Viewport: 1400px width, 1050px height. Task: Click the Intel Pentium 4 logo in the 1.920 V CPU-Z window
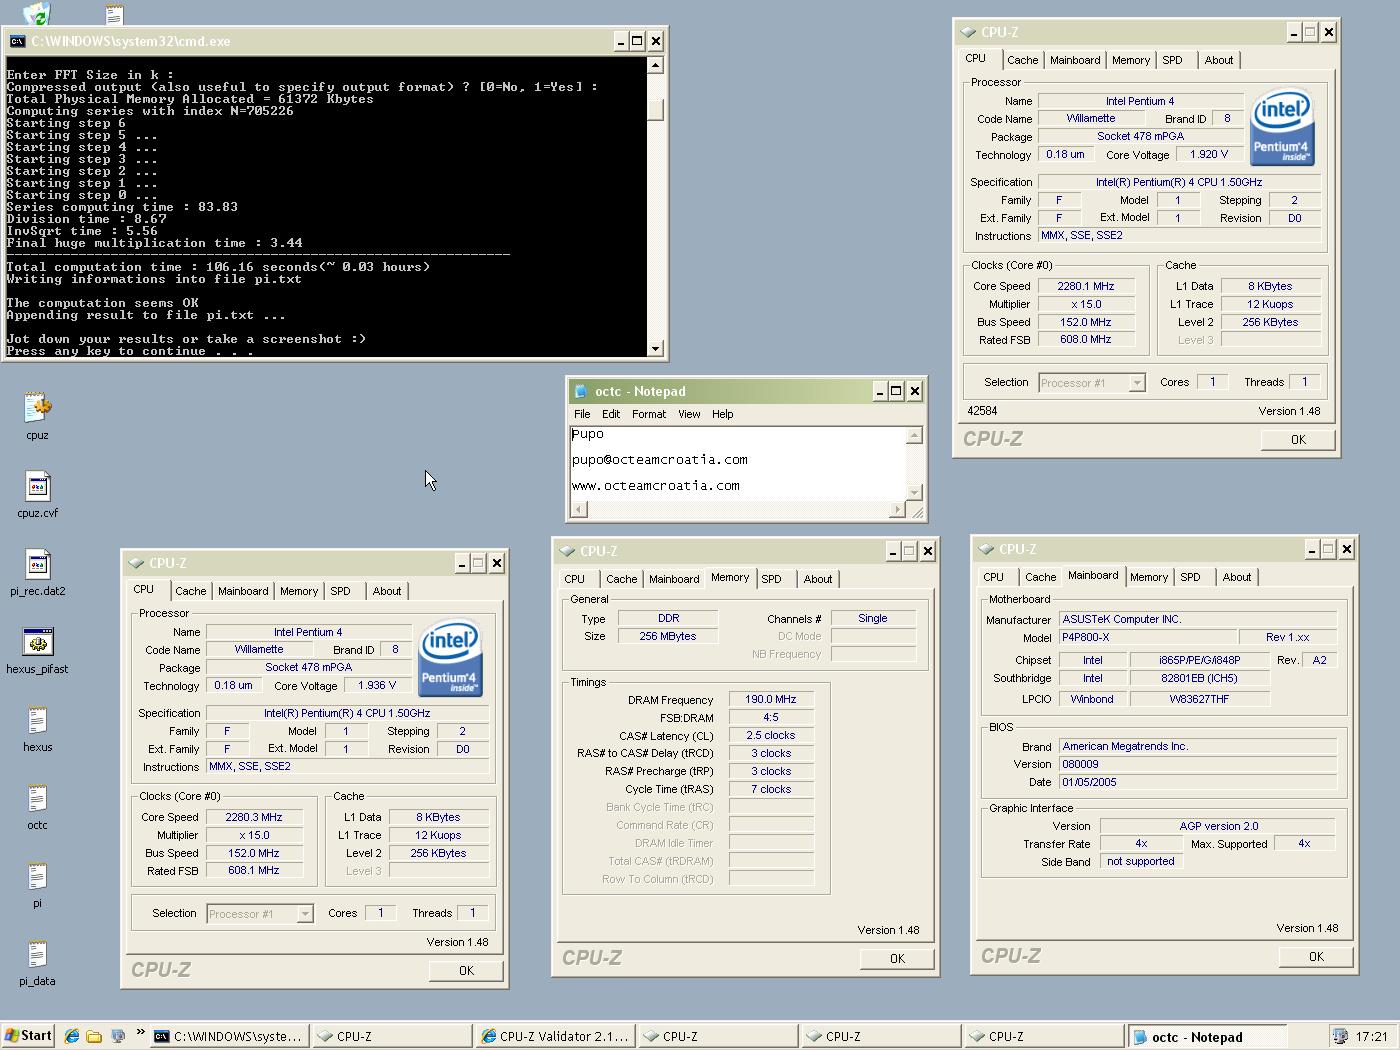(1282, 128)
